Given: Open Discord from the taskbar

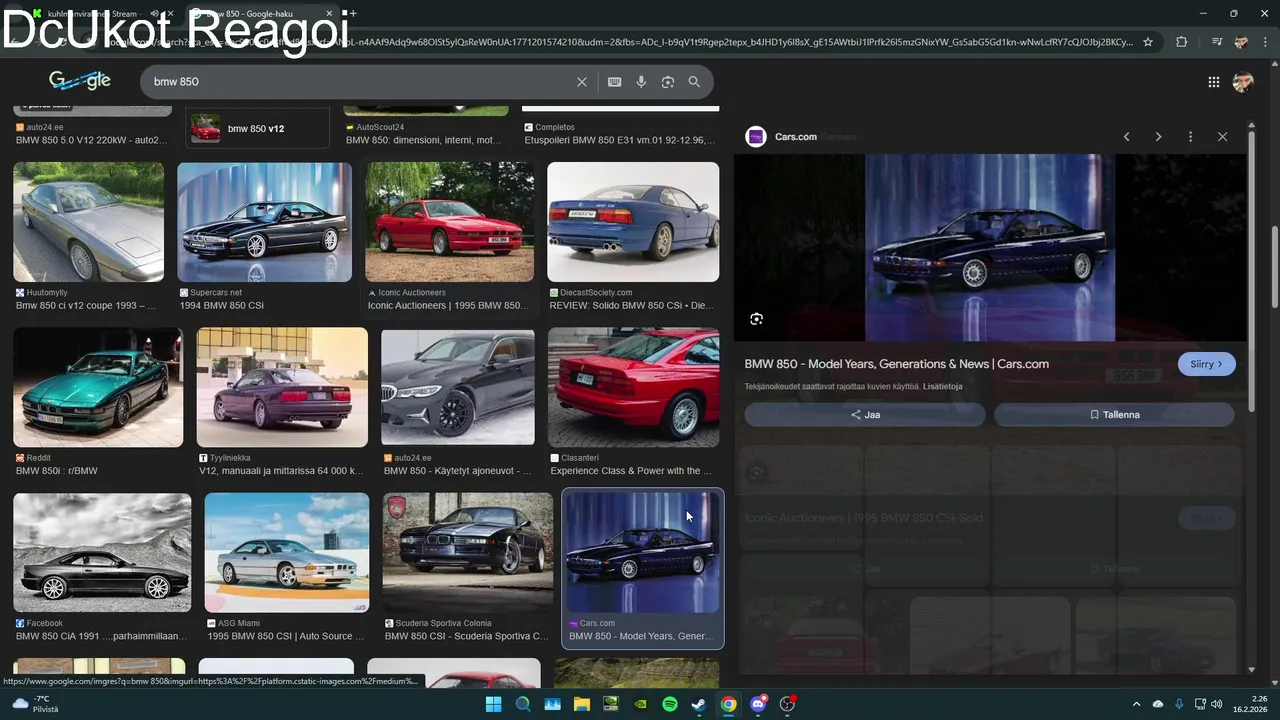Looking at the screenshot, I should [758, 704].
